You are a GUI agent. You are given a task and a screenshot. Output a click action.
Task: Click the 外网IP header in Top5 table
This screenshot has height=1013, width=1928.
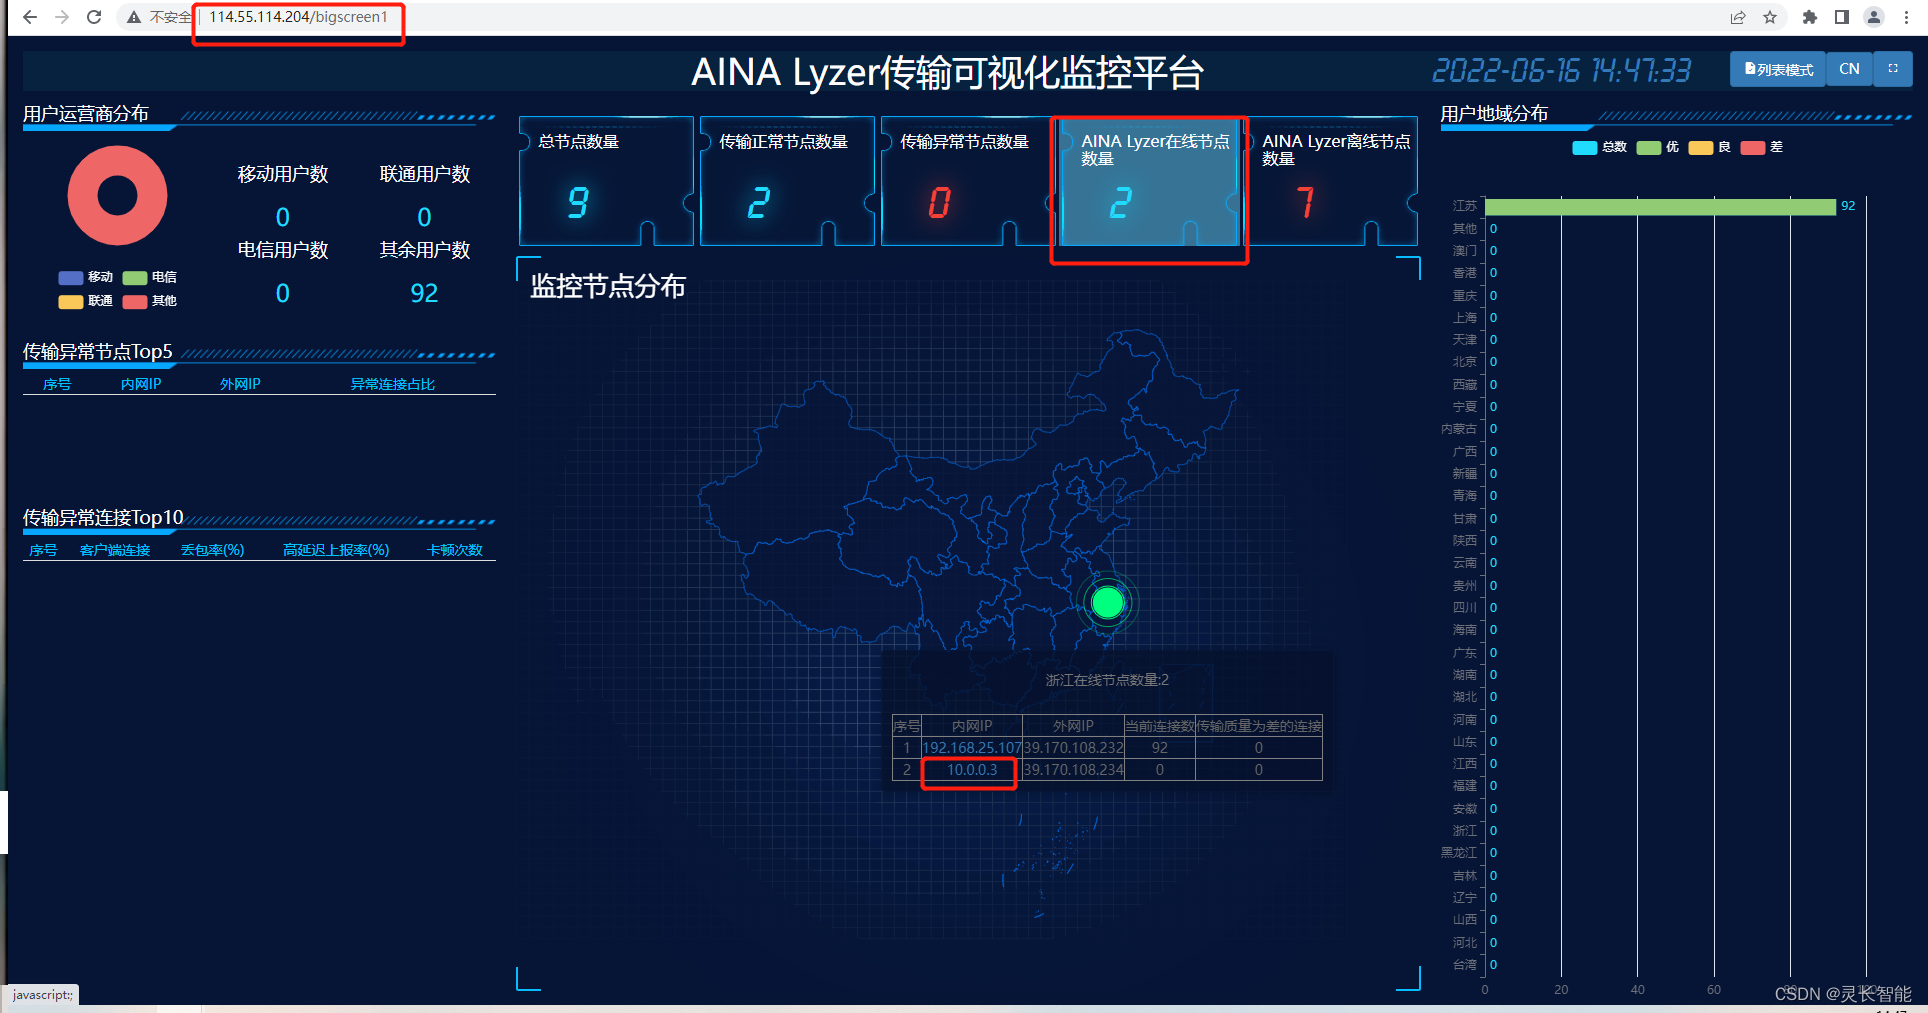coord(240,384)
